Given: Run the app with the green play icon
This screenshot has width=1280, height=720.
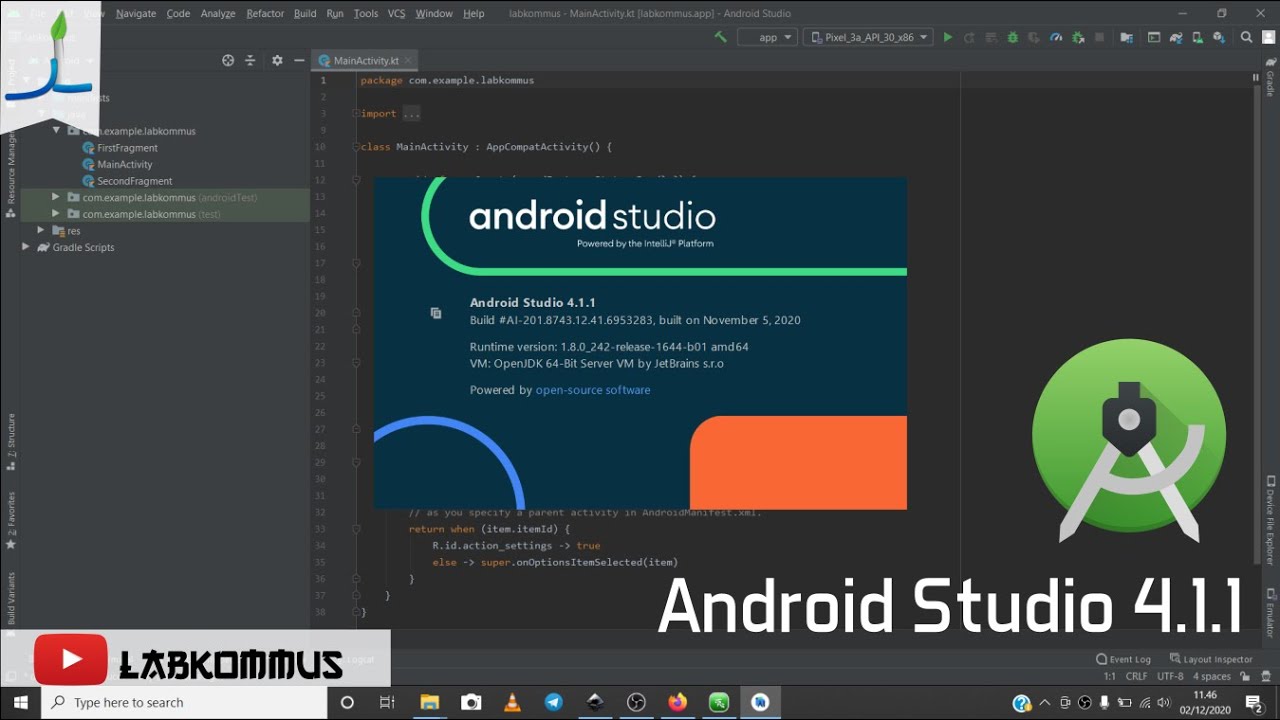Looking at the screenshot, I should pos(948,37).
